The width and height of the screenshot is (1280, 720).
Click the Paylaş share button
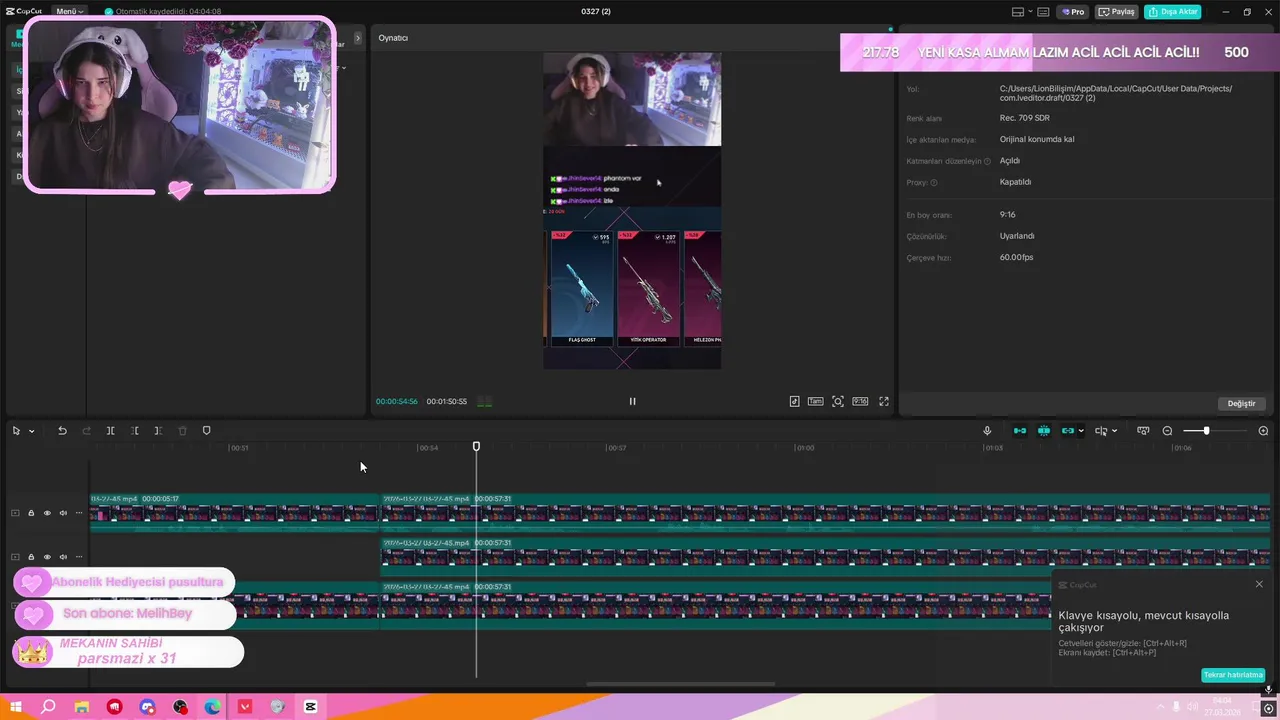pyautogui.click(x=1118, y=12)
